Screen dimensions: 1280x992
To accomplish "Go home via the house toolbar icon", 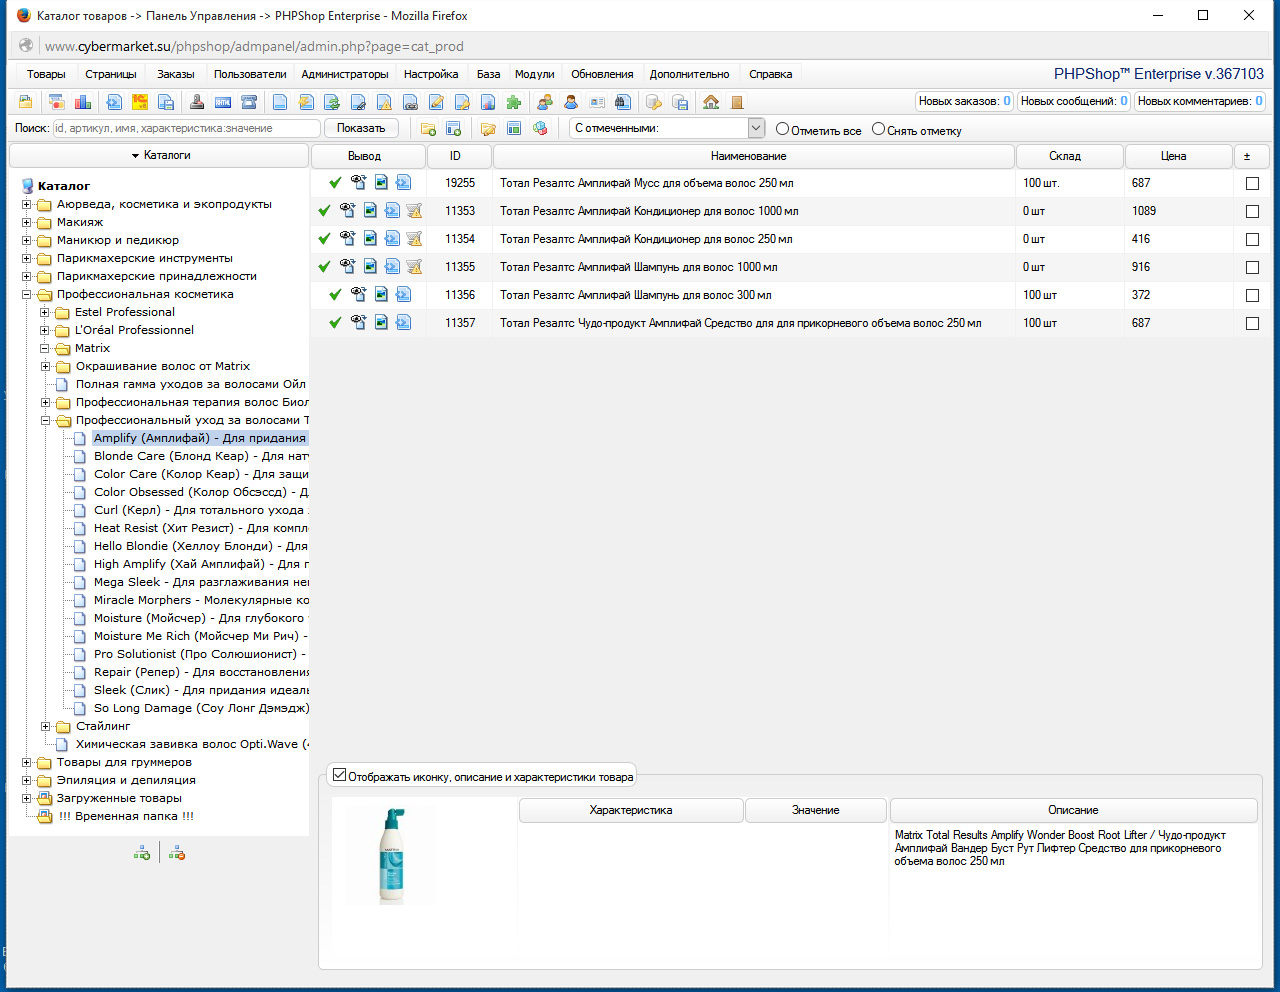I will [x=711, y=102].
